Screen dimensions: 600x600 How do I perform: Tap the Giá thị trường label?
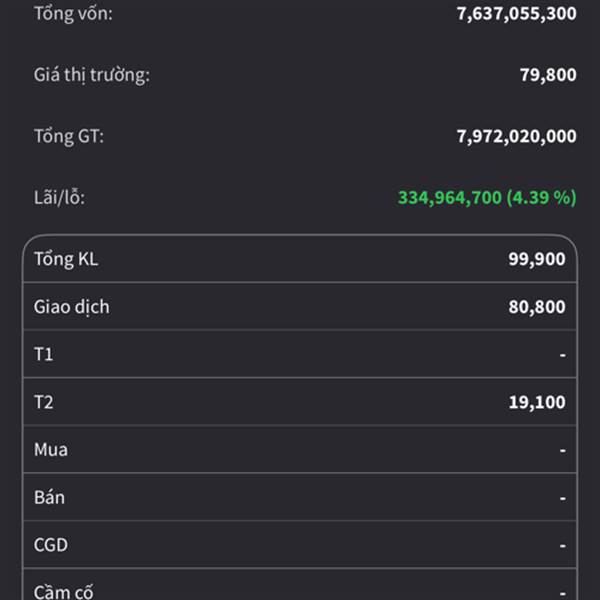[91, 75]
